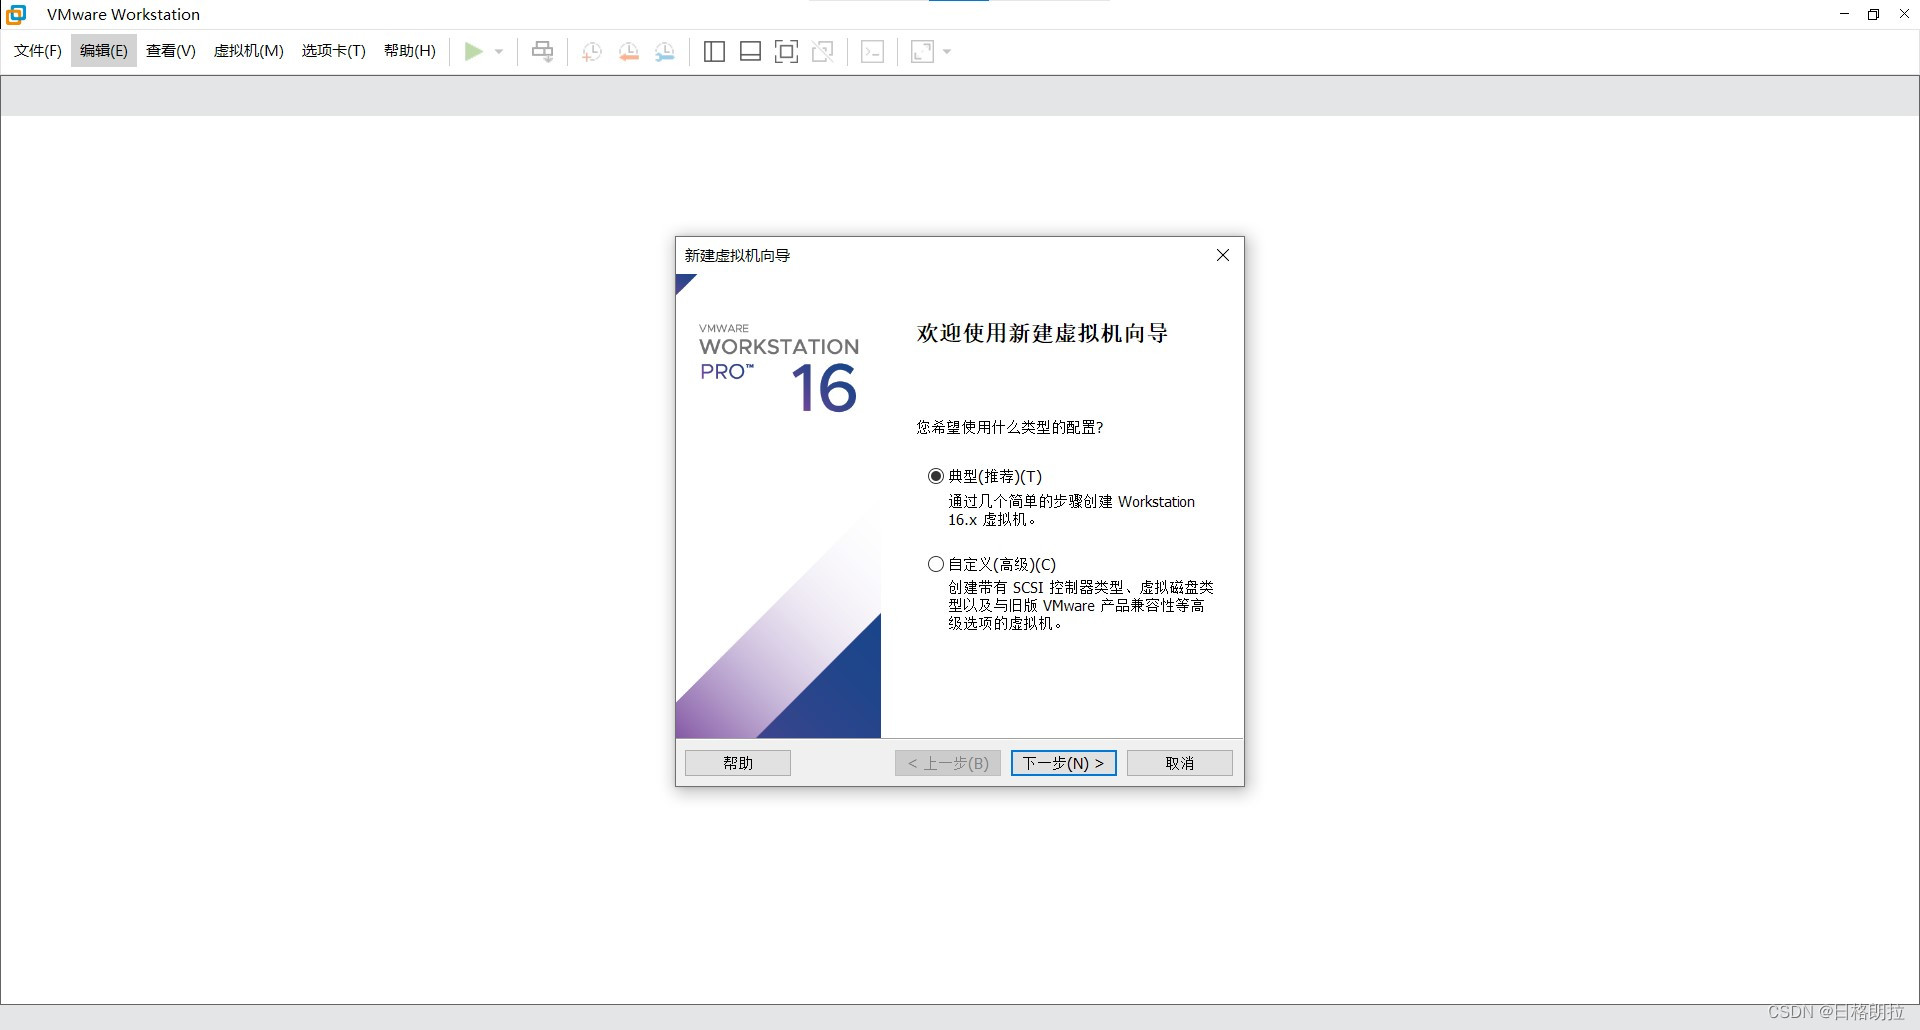Click the 欢迎使用新建虚拟机向导 heading text
Viewport: 1920px width, 1030px height.
click(x=1042, y=333)
